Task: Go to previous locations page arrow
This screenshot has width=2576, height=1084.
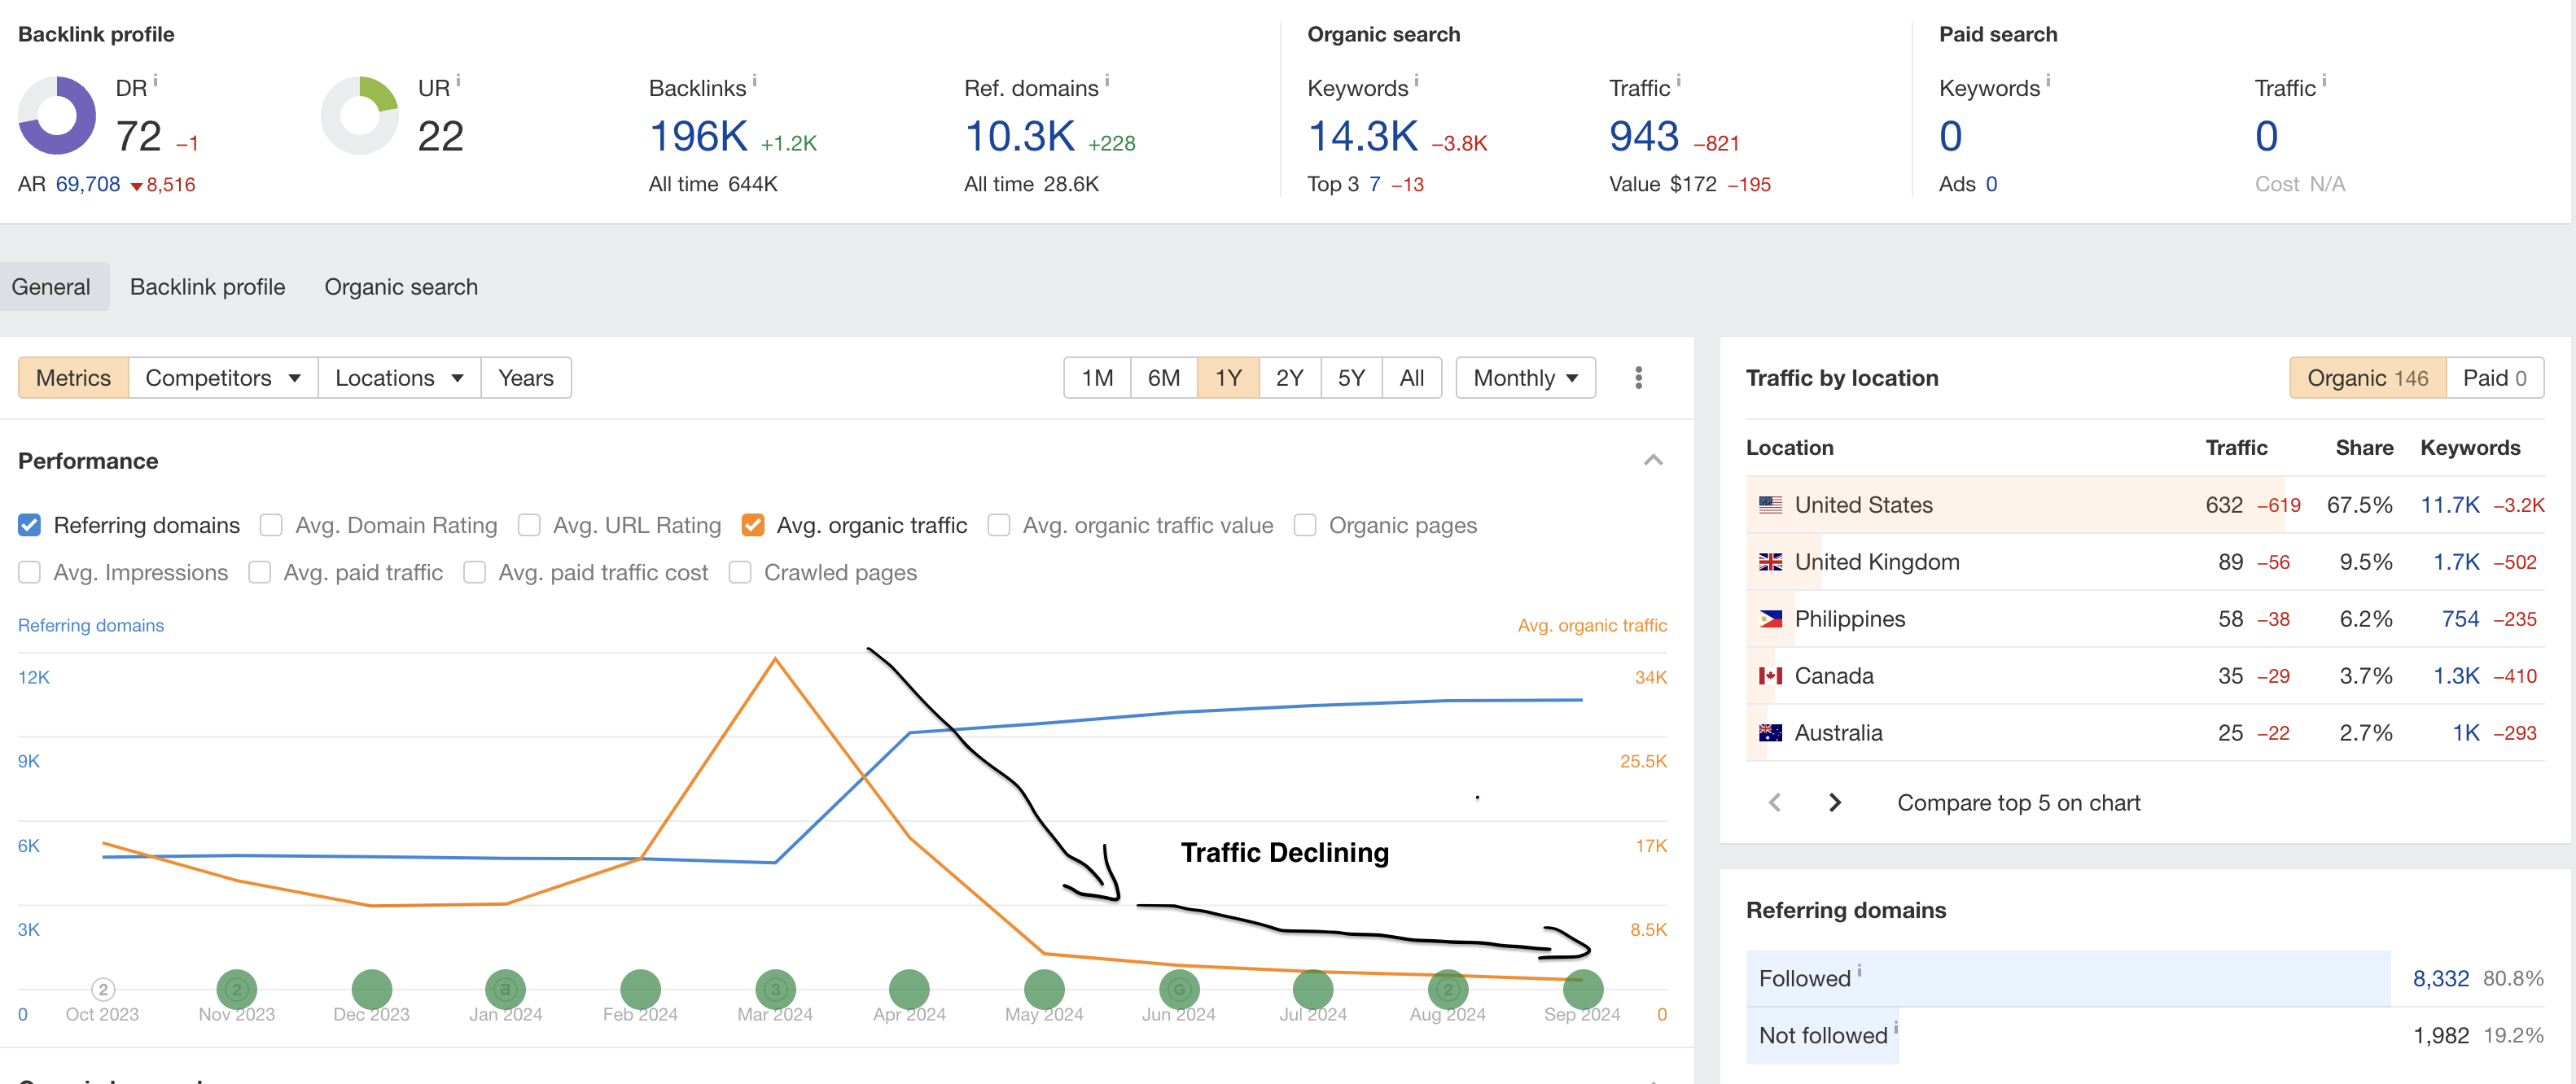Action: click(x=1775, y=802)
